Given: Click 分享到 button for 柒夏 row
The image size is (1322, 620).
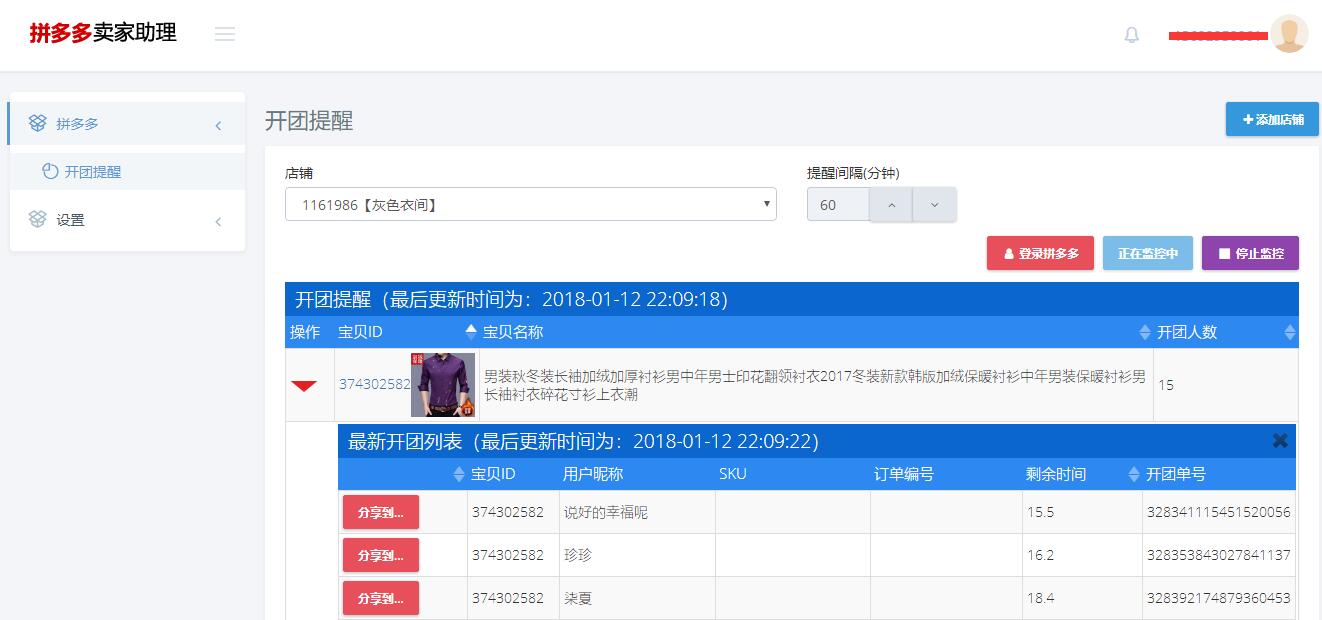Looking at the screenshot, I should [381, 598].
